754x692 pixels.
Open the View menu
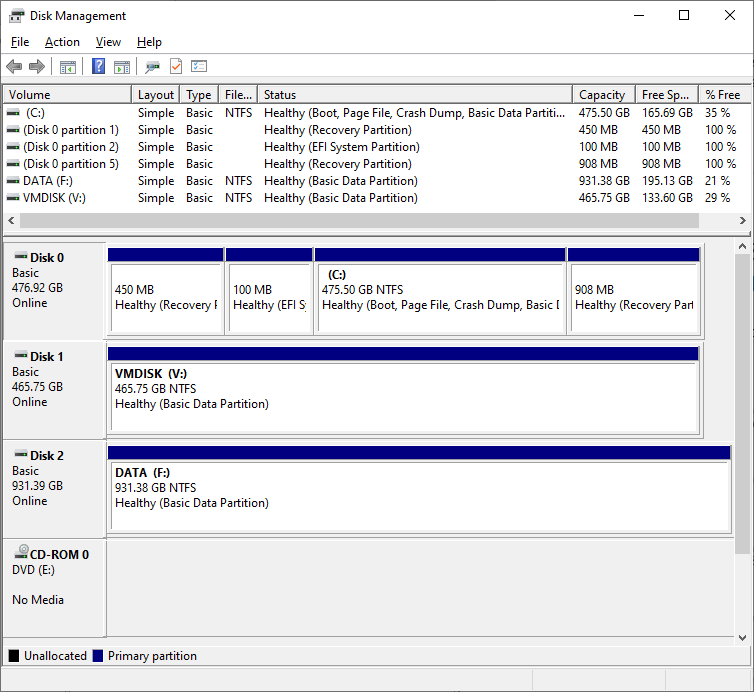pyautogui.click(x=108, y=42)
